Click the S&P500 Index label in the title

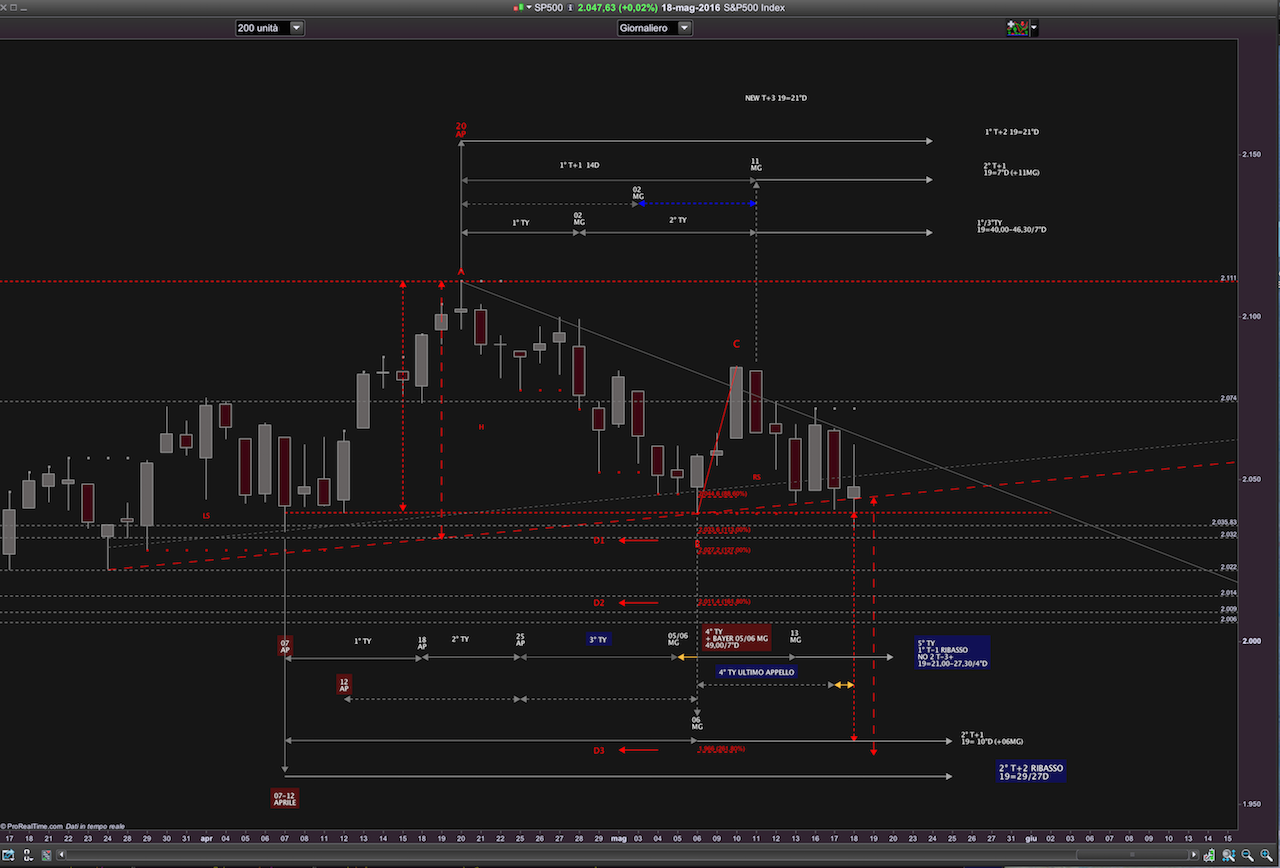pyautogui.click(x=754, y=7)
